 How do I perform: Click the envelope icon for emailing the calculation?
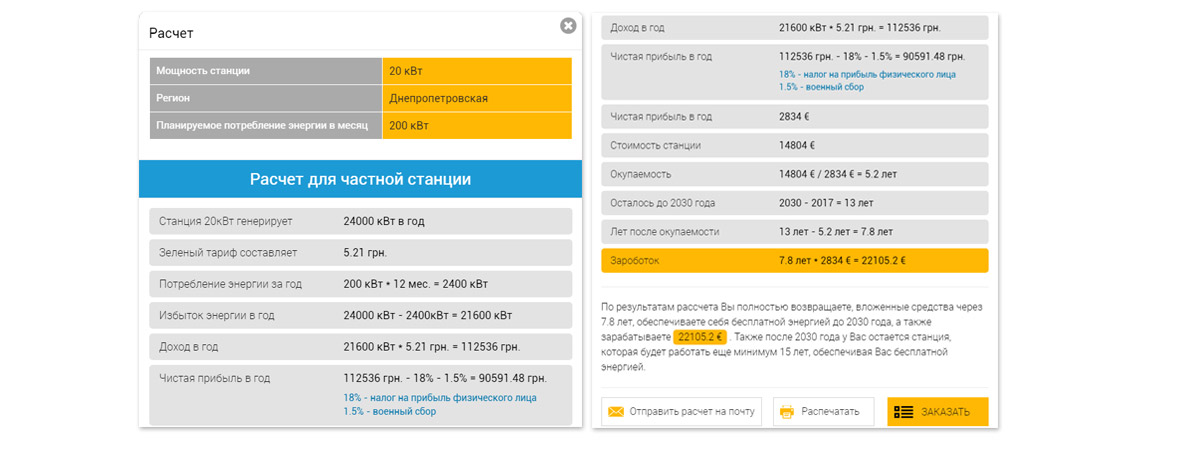tap(615, 412)
